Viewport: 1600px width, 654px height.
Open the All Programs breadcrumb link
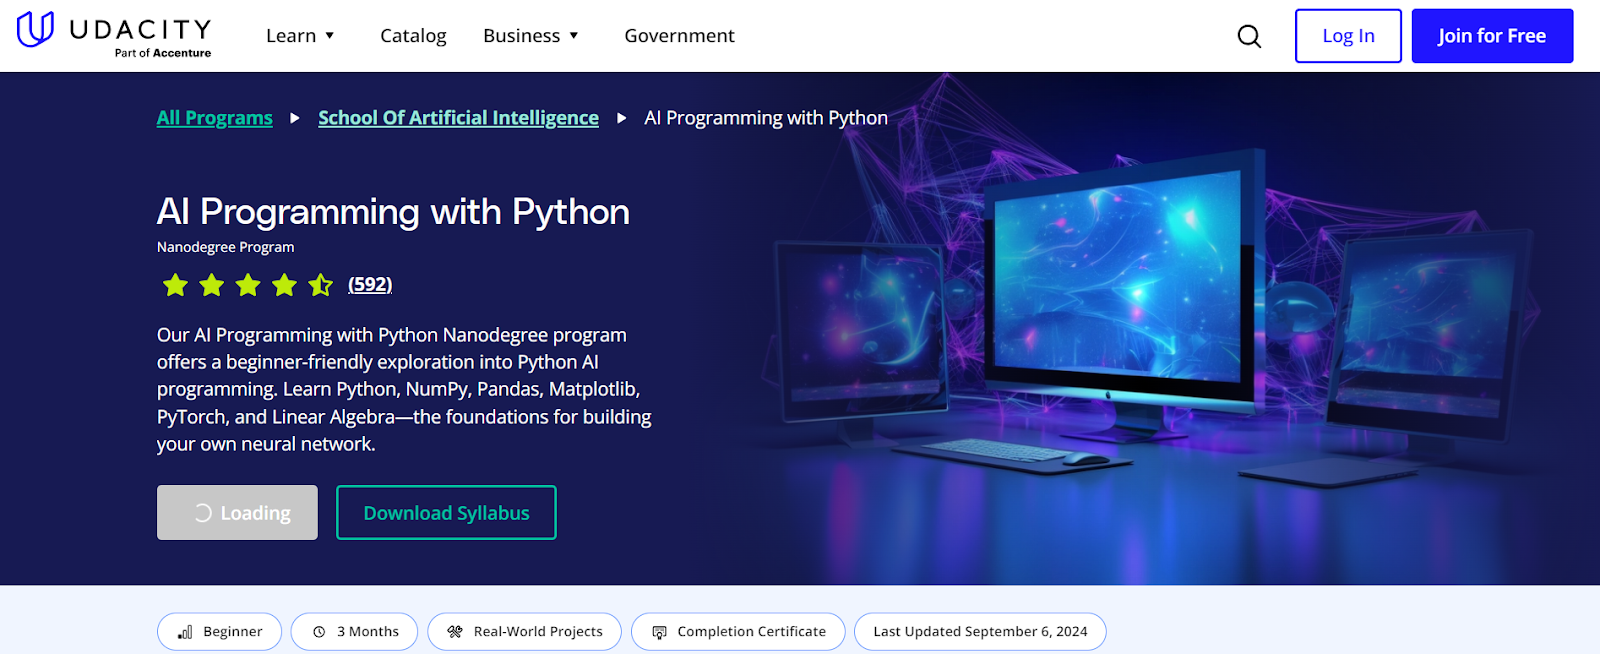pos(215,118)
